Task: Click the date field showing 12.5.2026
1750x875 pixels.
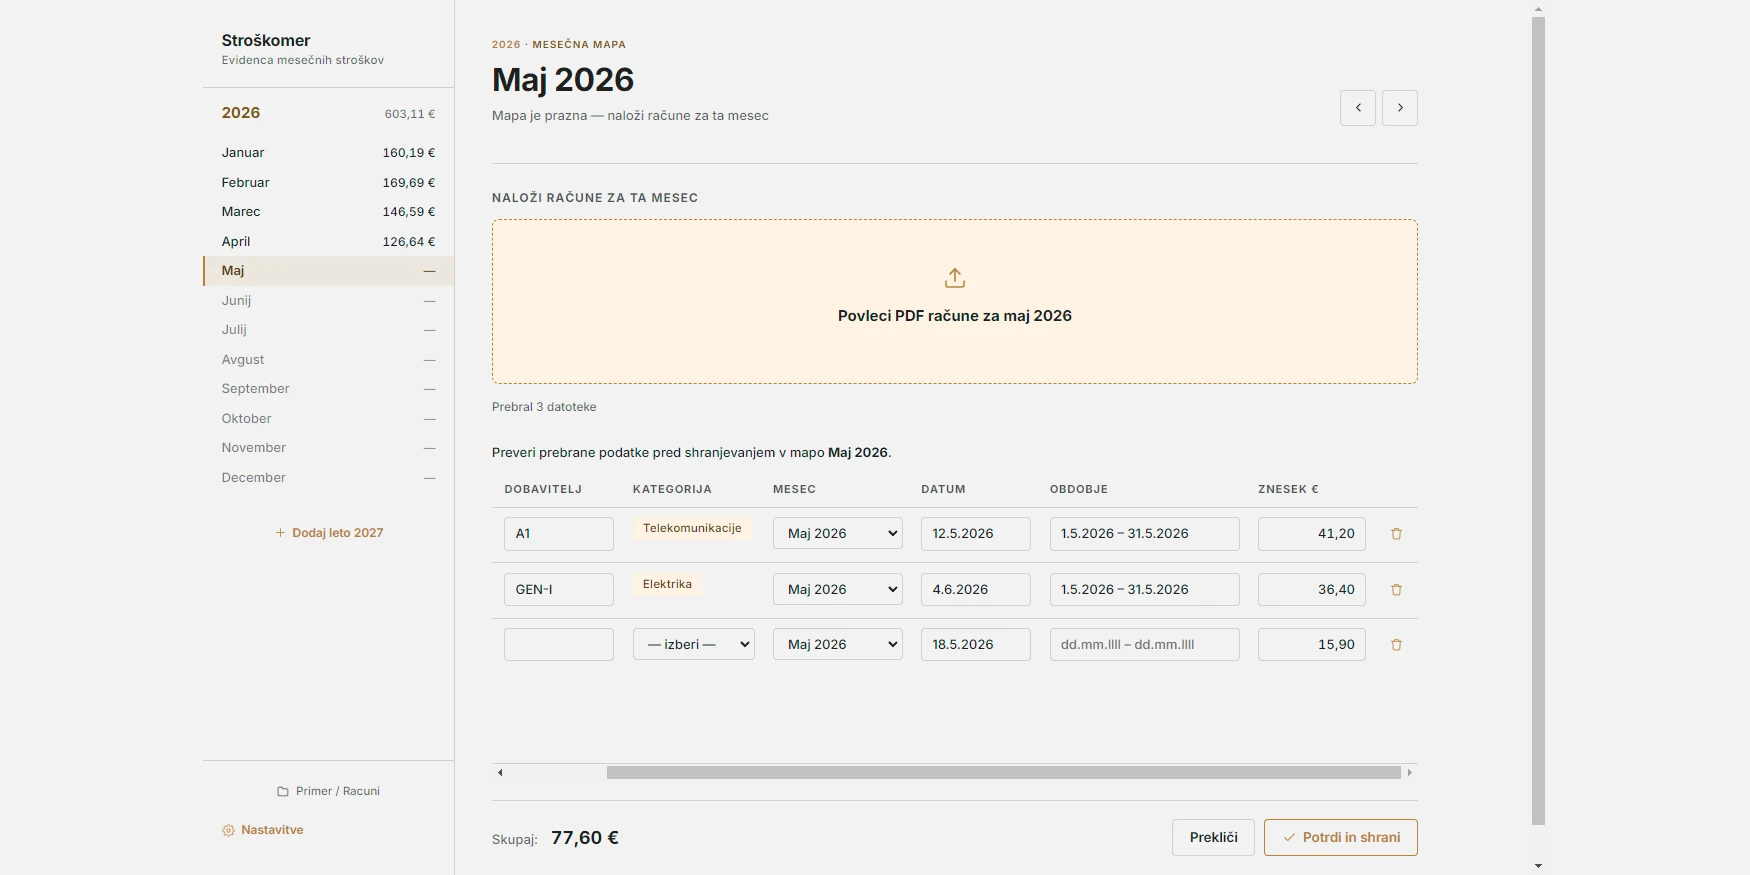Action: pos(976,534)
